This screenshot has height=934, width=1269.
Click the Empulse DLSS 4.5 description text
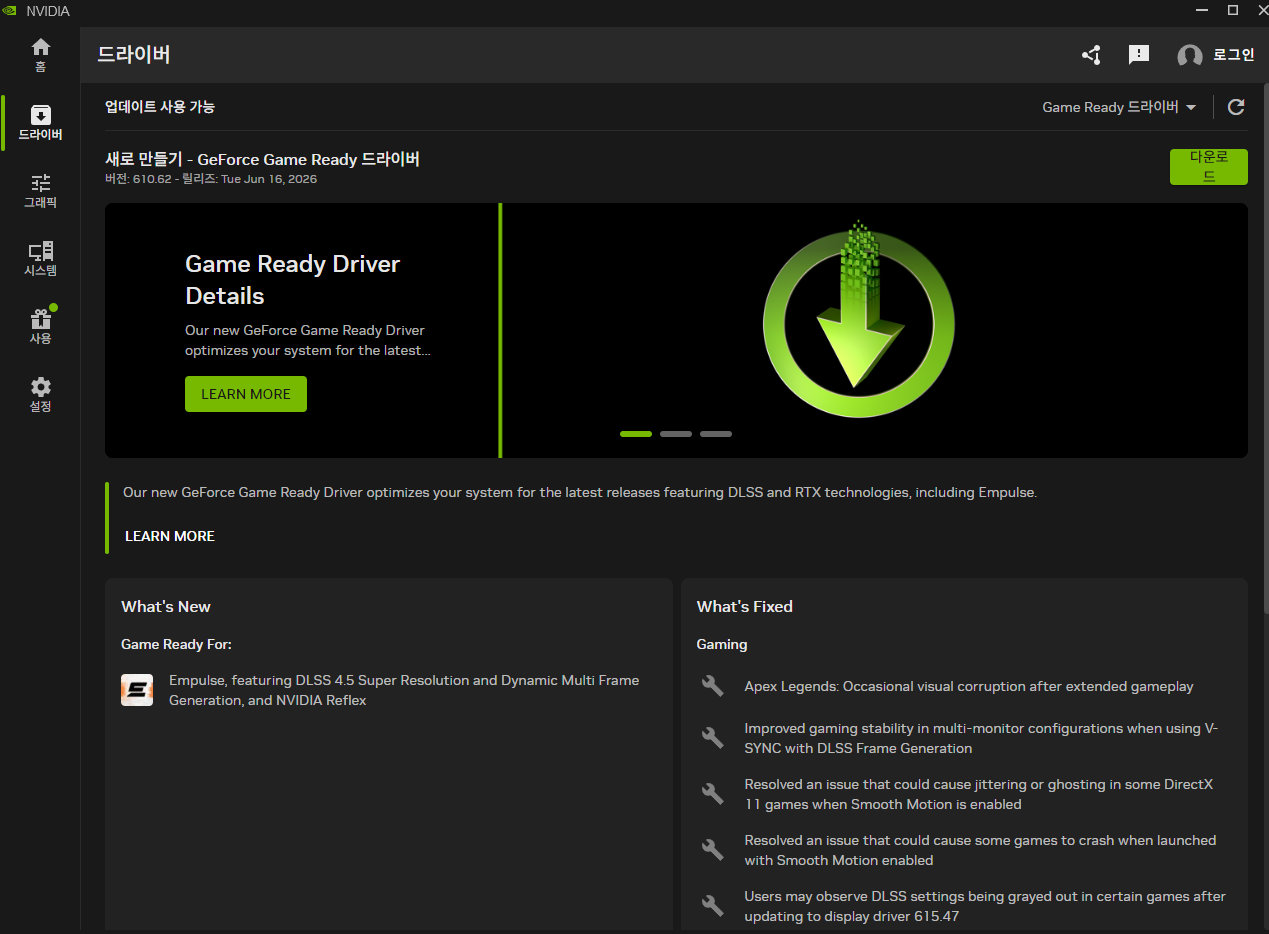[x=404, y=690]
